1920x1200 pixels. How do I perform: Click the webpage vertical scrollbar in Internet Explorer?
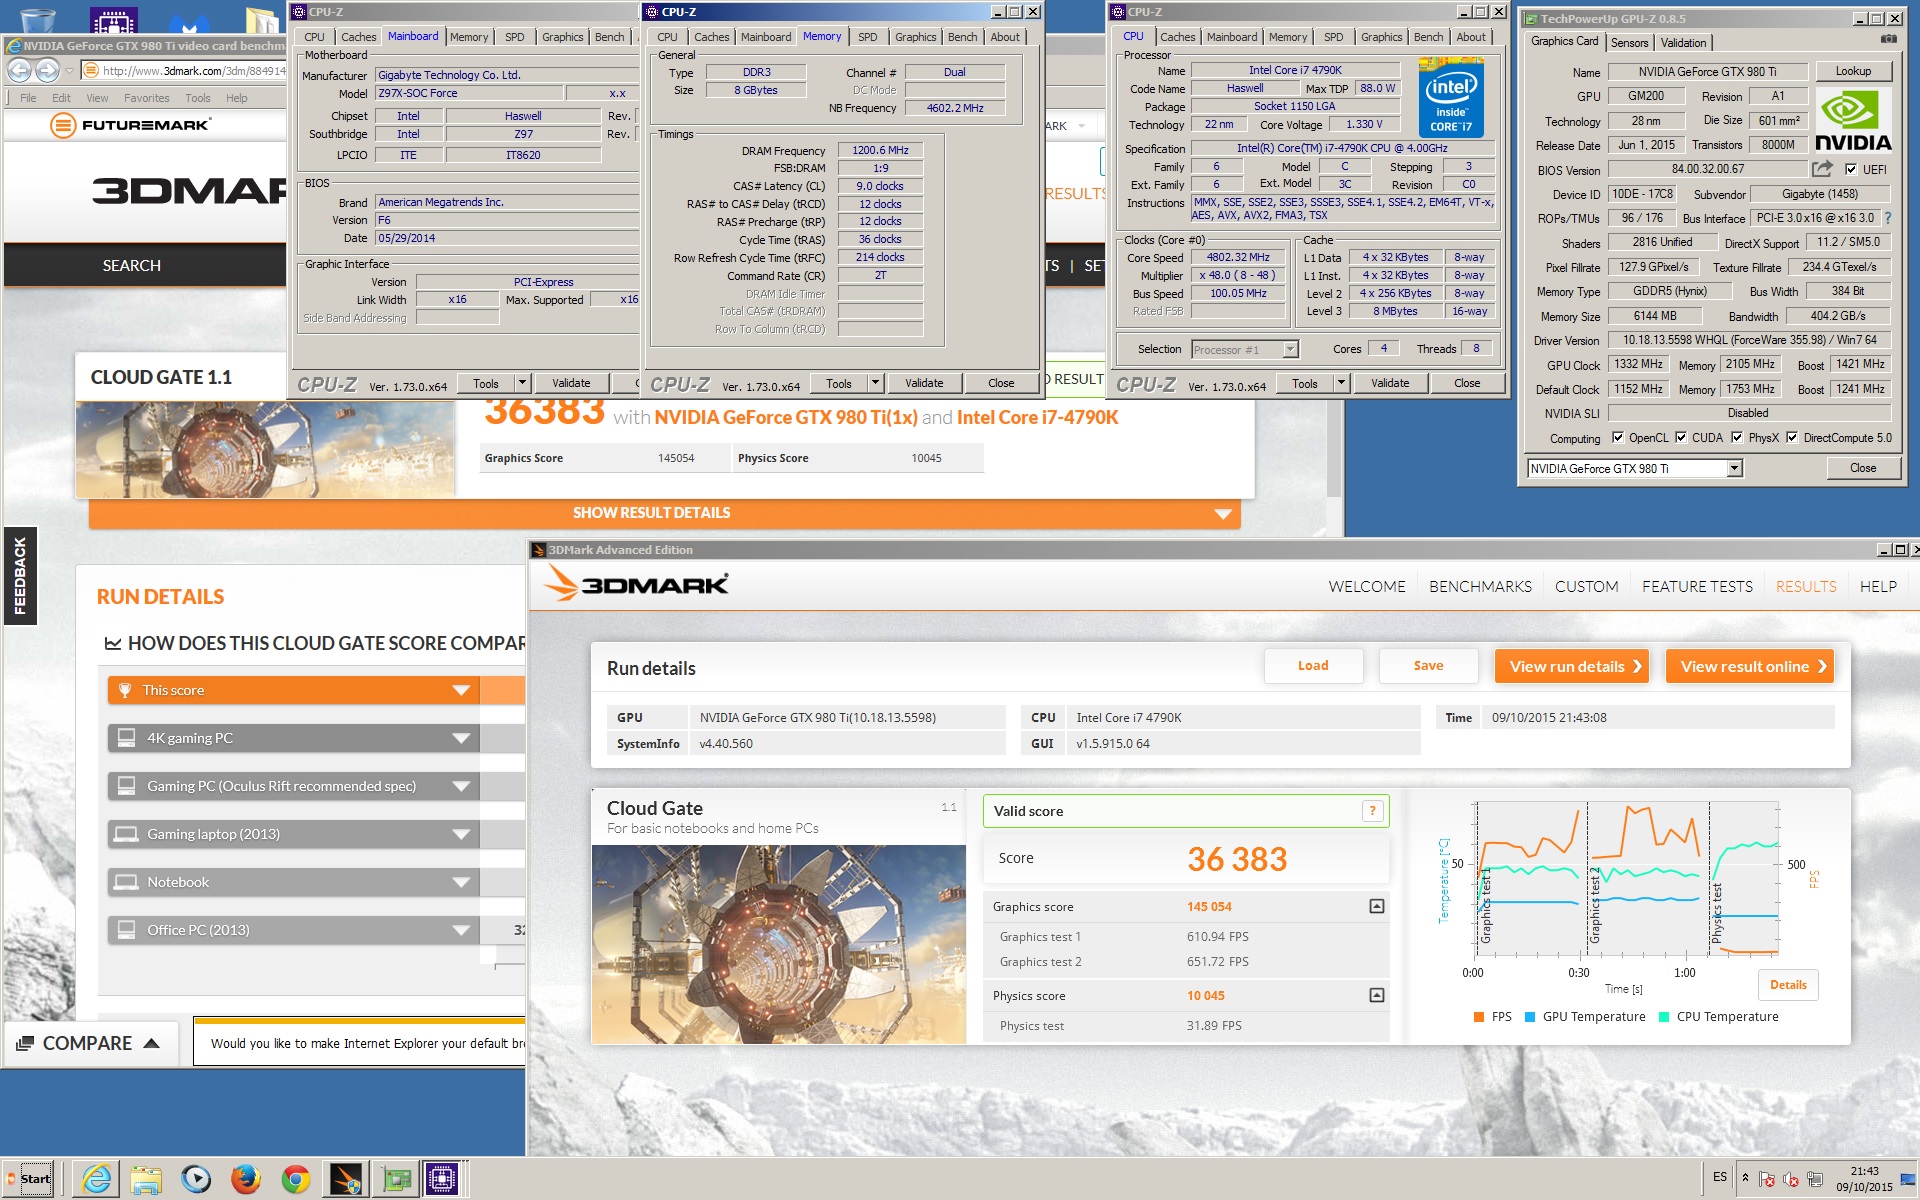point(1333,450)
